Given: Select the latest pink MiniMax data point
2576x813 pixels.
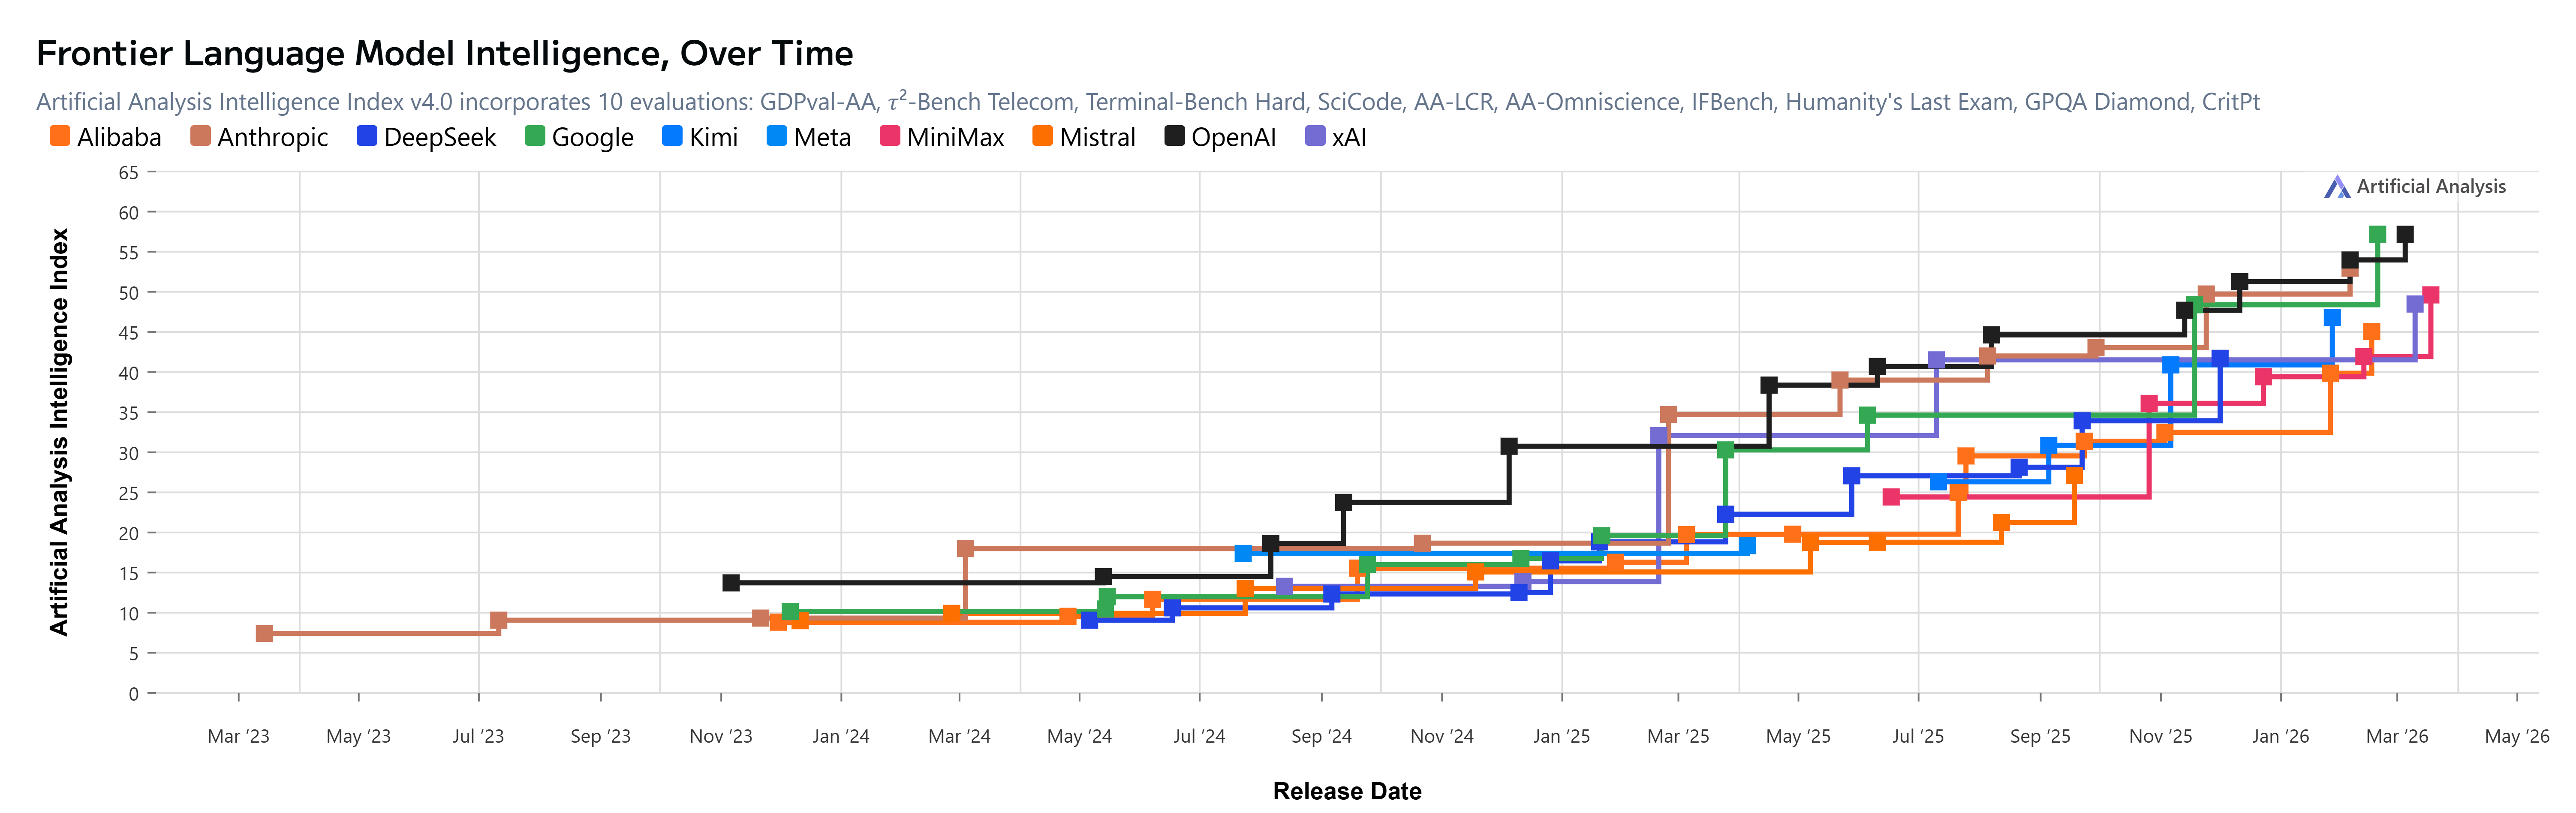Looking at the screenshot, I should [2431, 295].
